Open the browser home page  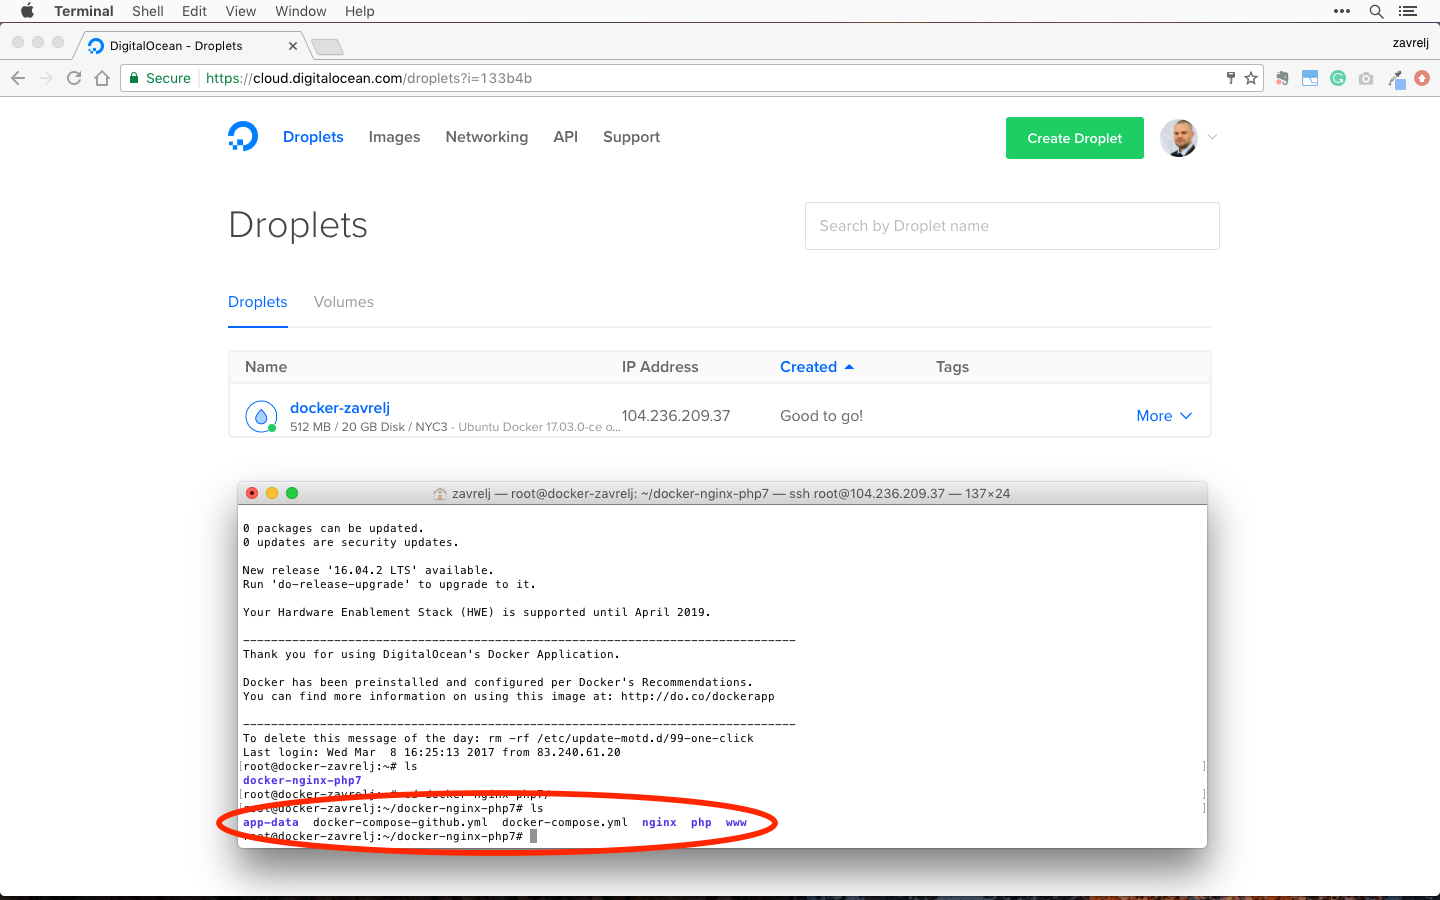click(x=102, y=78)
